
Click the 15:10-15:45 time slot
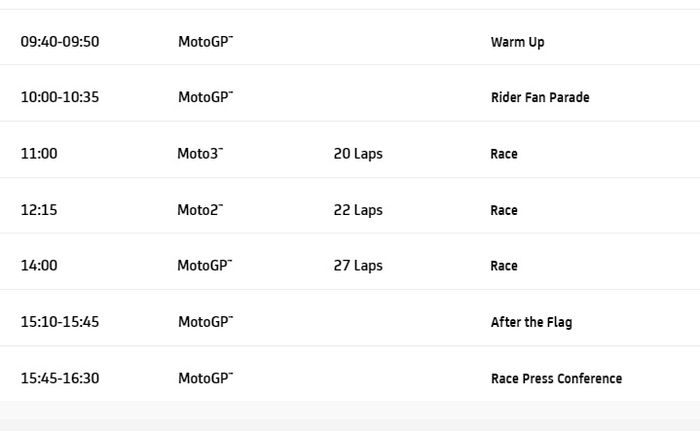point(60,322)
